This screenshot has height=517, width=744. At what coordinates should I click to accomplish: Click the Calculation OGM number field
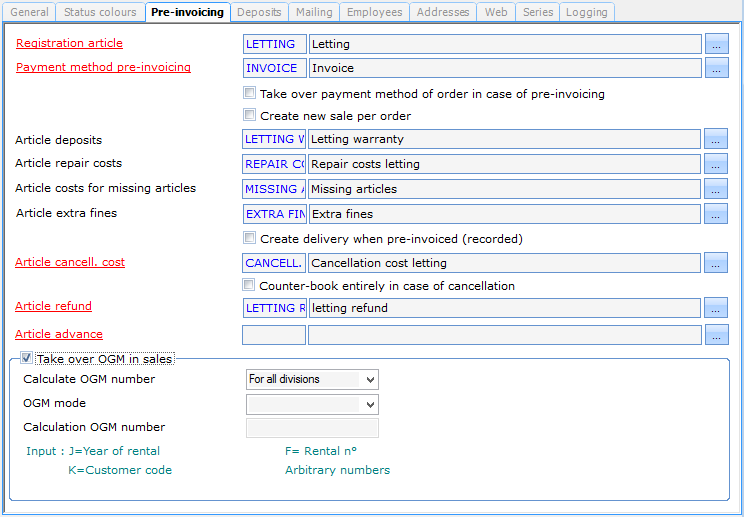click(x=312, y=428)
